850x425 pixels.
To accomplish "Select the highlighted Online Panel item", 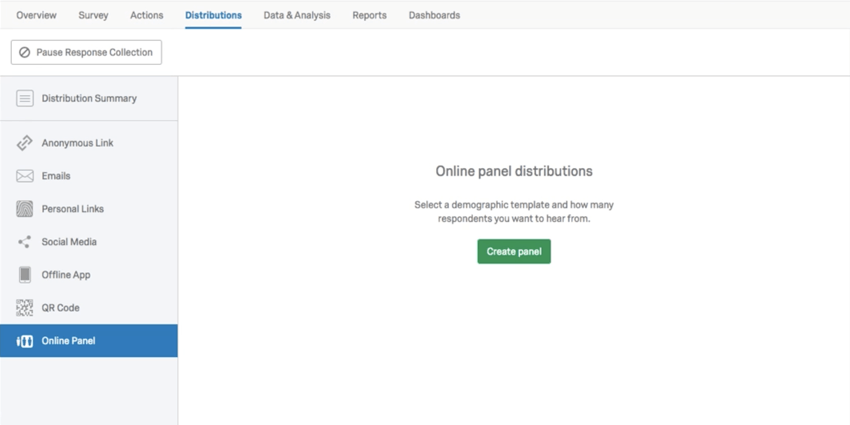I will pos(89,341).
